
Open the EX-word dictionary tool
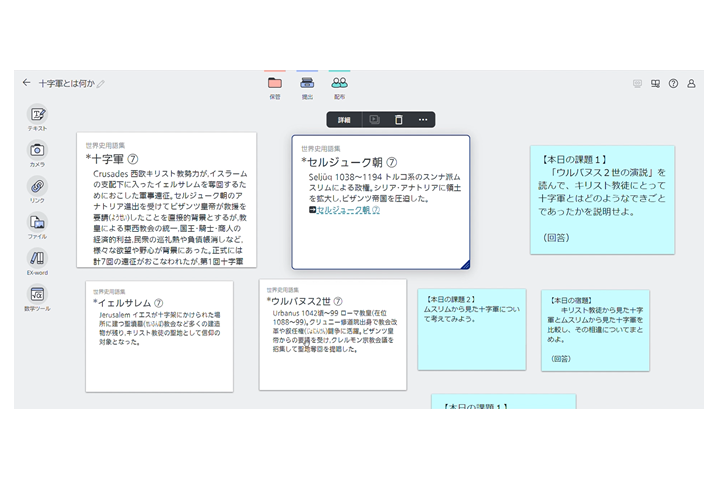coord(37,258)
